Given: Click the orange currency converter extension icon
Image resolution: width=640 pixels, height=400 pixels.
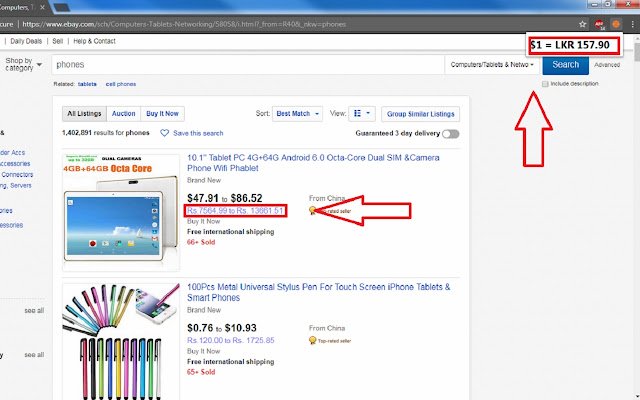Looking at the screenshot, I should point(616,24).
